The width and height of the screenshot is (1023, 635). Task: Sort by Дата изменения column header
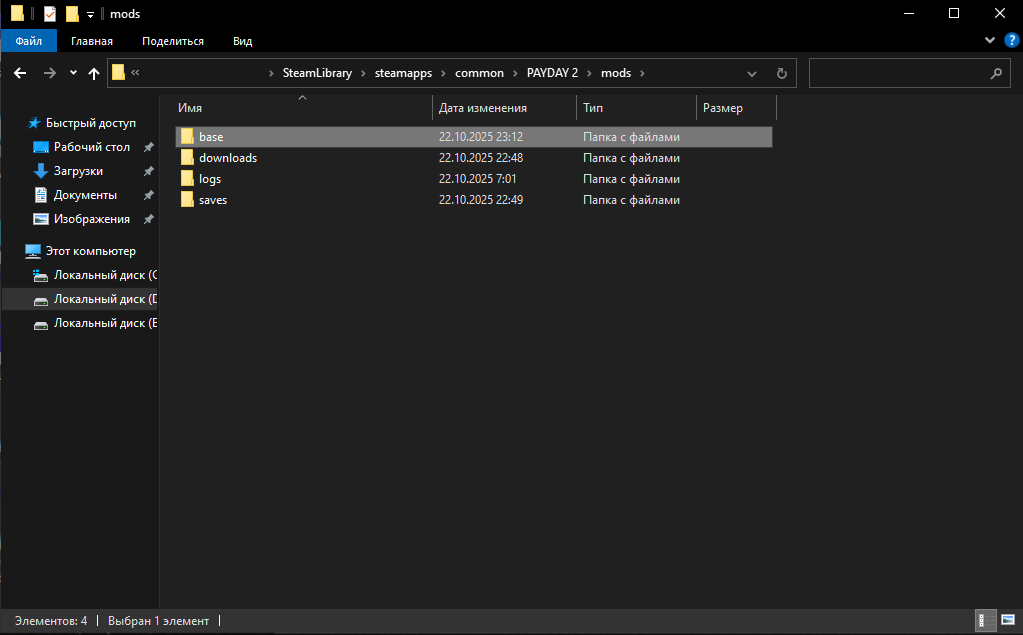tap(483, 108)
